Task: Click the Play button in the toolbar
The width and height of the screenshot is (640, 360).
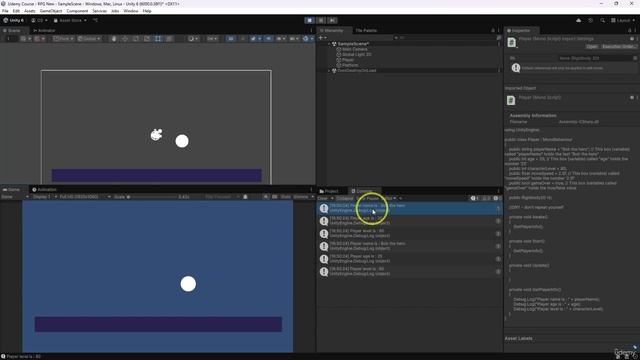Action: [309, 20]
